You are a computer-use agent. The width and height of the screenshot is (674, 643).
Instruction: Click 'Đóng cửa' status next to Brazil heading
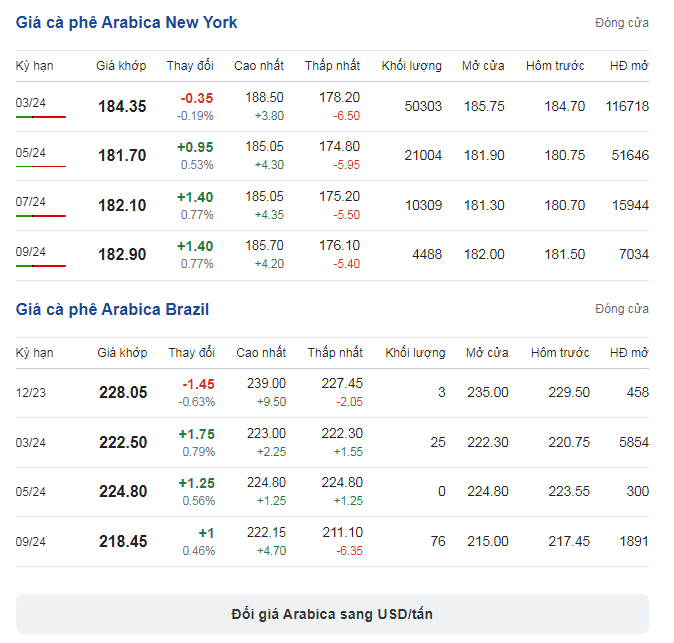point(622,309)
